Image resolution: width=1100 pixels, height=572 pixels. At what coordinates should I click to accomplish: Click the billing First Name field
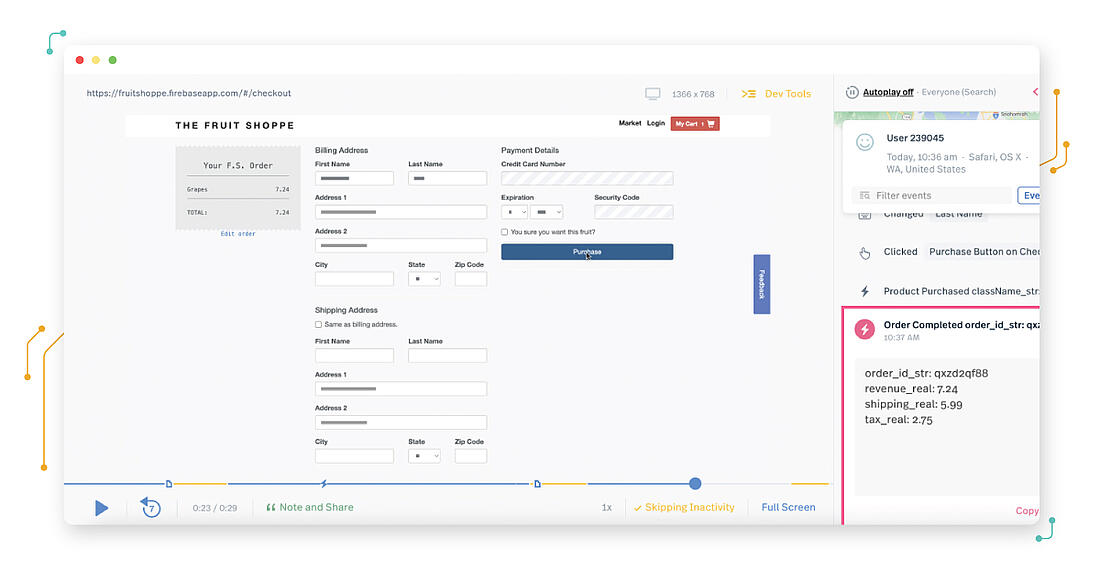point(354,178)
